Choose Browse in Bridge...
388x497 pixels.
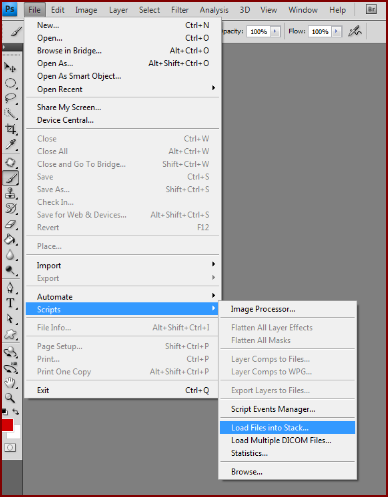[x=123, y=51]
